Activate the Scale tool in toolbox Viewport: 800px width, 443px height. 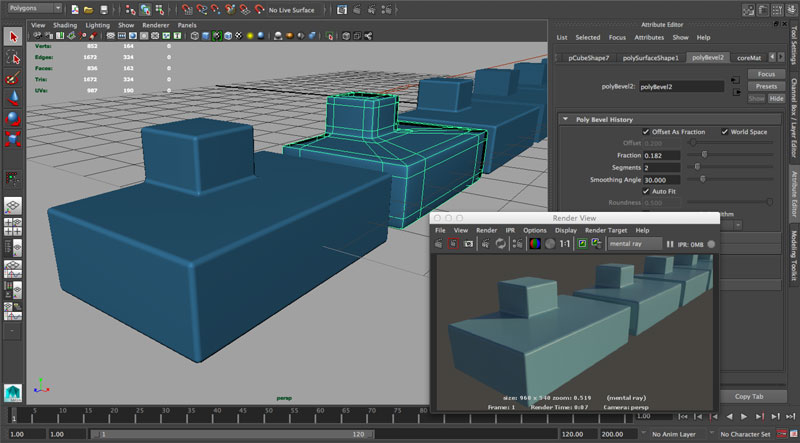tap(13, 138)
